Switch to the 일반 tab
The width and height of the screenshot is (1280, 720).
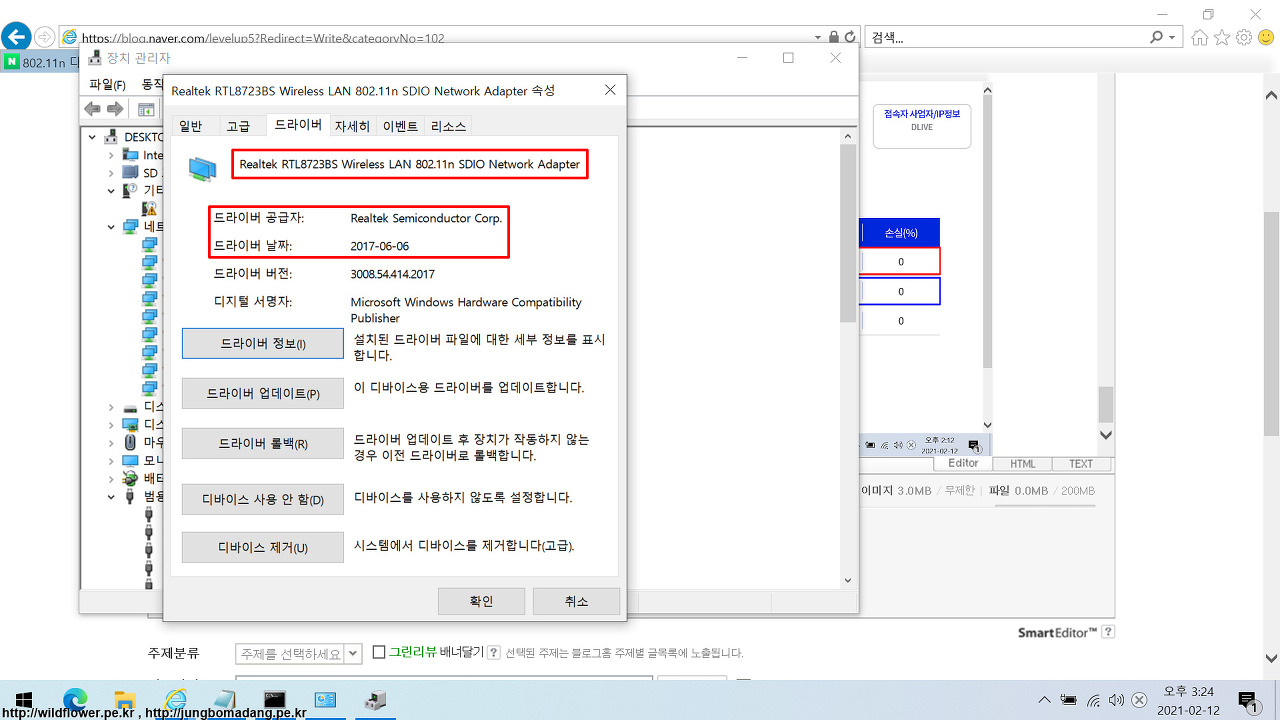(x=190, y=126)
